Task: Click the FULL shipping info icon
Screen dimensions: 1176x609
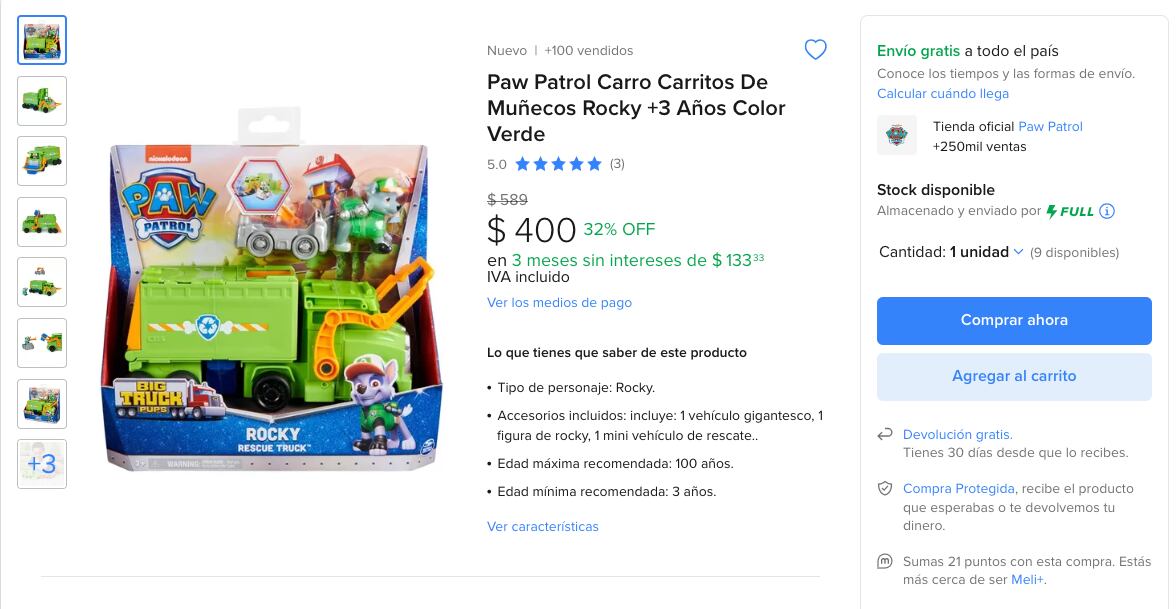Action: click(1108, 211)
